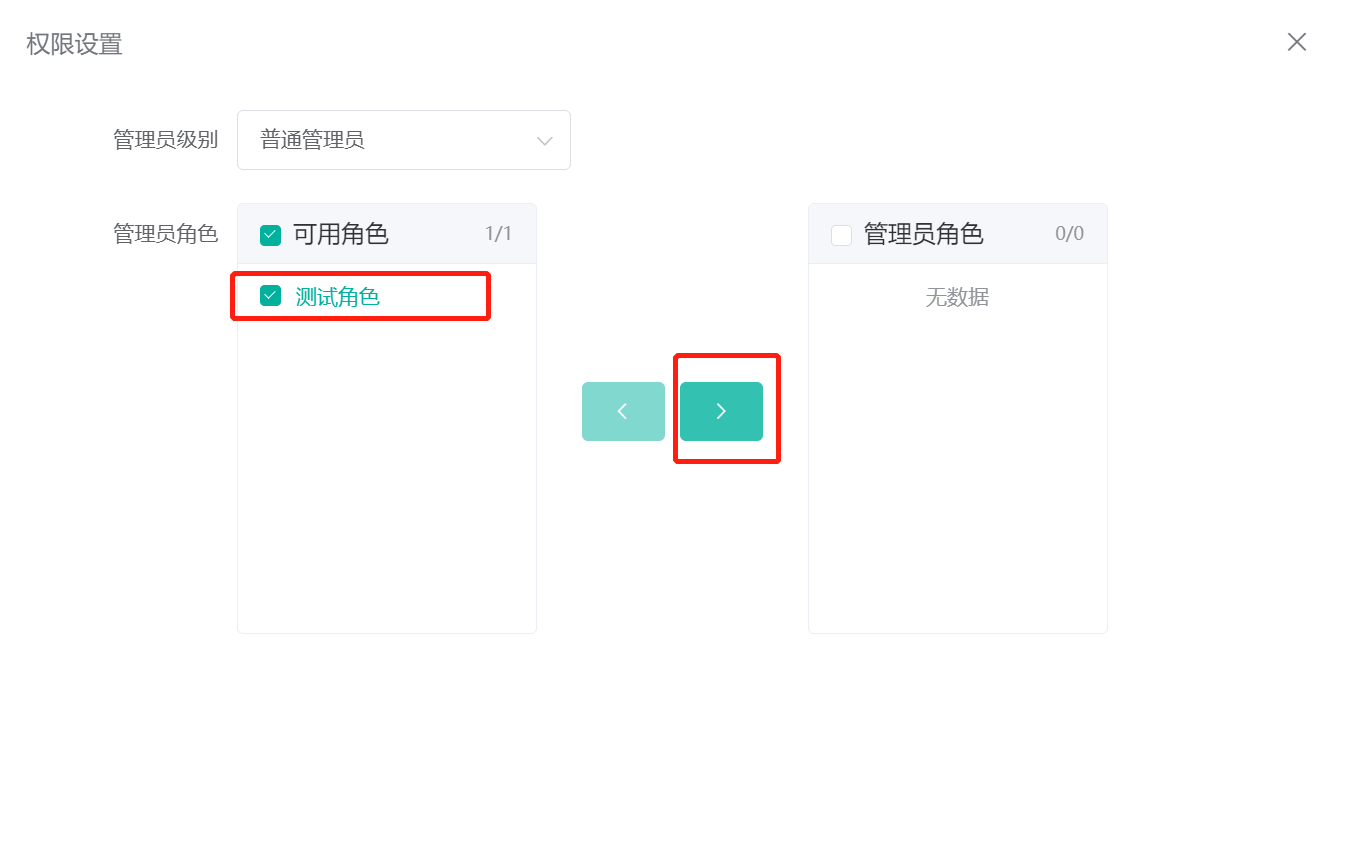Image resolution: width=1345 pixels, height=848 pixels.
Task: Click the 管理员级别 form label
Action: click(x=165, y=140)
